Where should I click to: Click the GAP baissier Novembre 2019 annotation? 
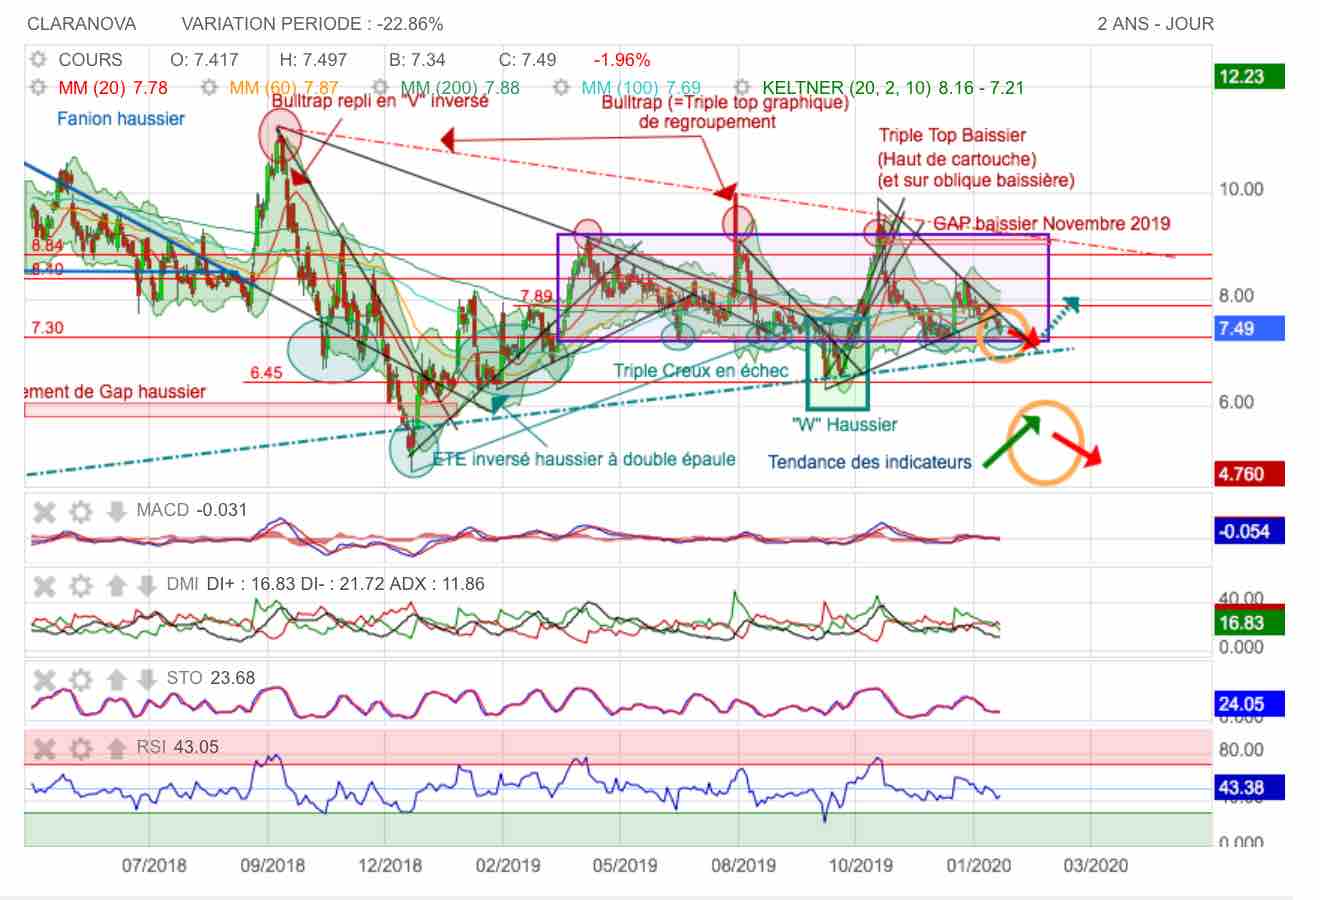point(1052,223)
